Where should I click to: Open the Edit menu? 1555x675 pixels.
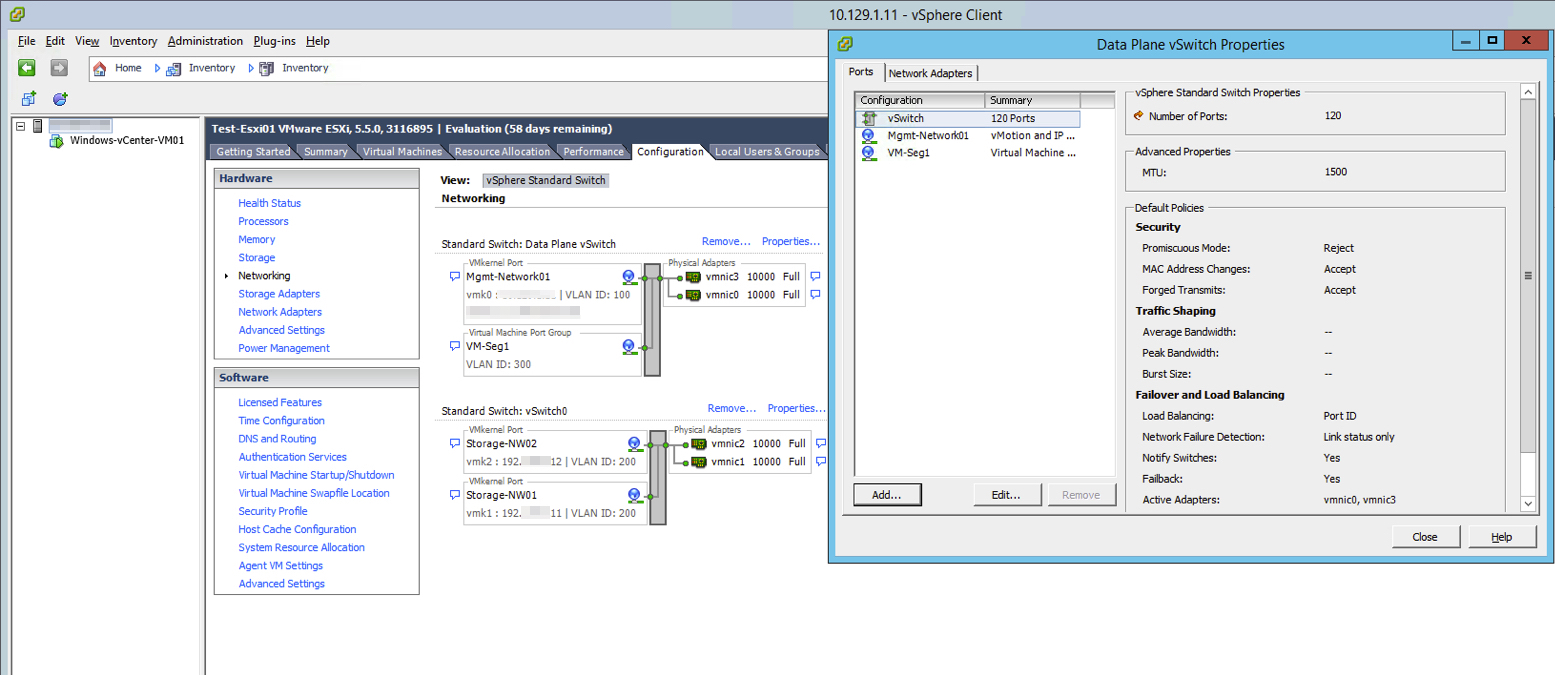coord(55,41)
